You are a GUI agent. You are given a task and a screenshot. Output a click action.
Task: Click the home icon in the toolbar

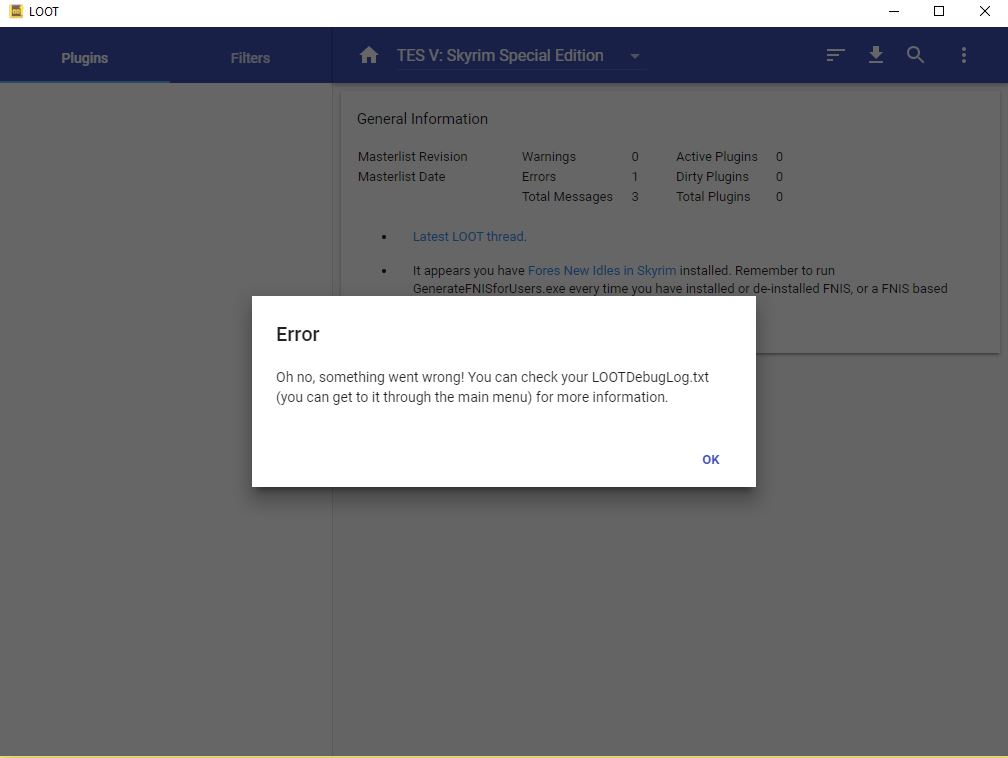[x=368, y=55]
